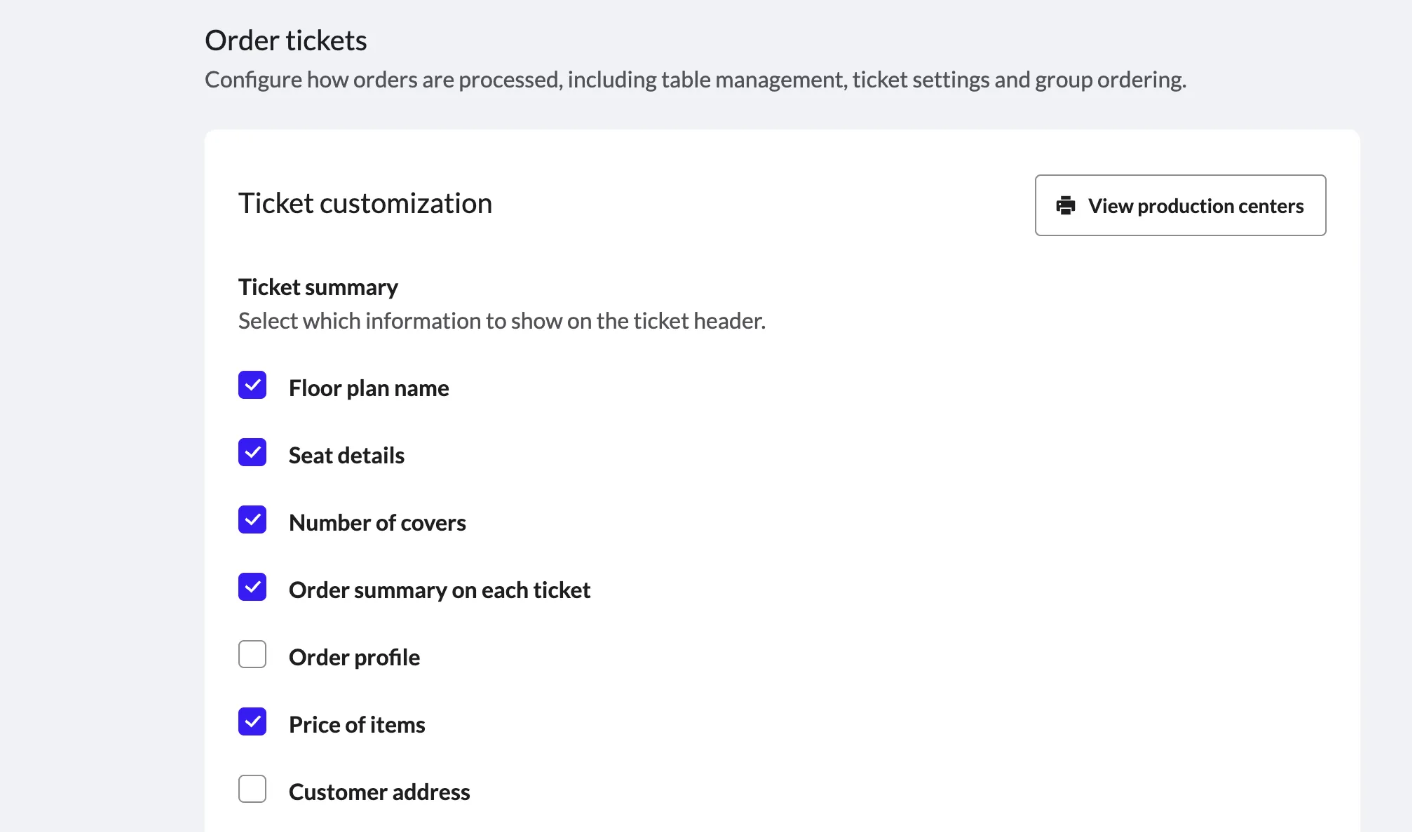Click the Customer address label text

pos(379,792)
